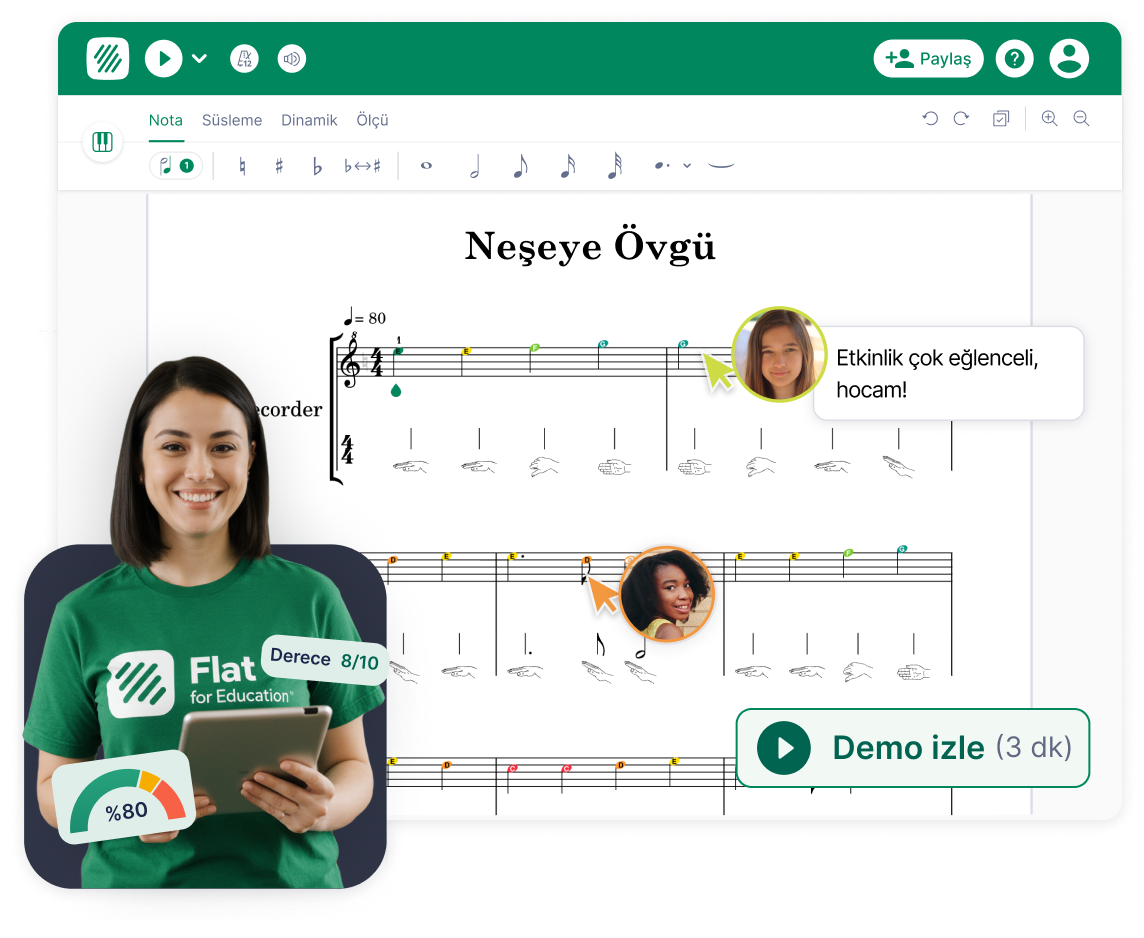This screenshot has height=938, width=1144.
Task: Open the Ölçü tab
Action: pos(372,120)
